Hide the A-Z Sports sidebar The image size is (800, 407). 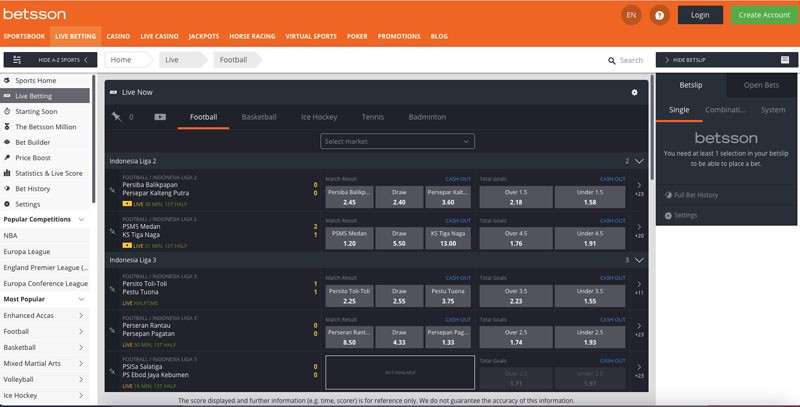tap(50, 60)
